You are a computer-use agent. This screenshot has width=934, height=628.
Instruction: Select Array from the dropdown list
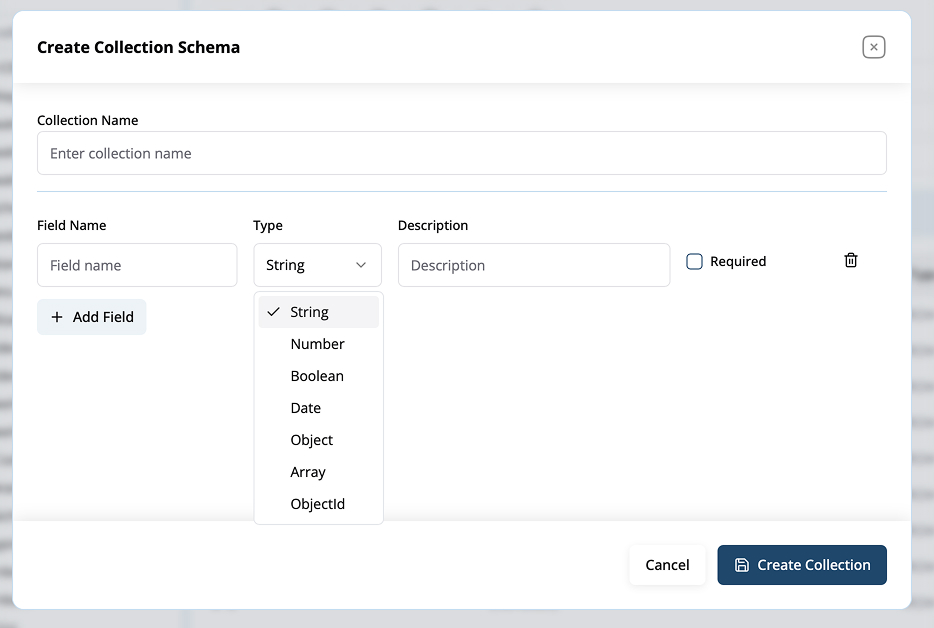(x=308, y=472)
